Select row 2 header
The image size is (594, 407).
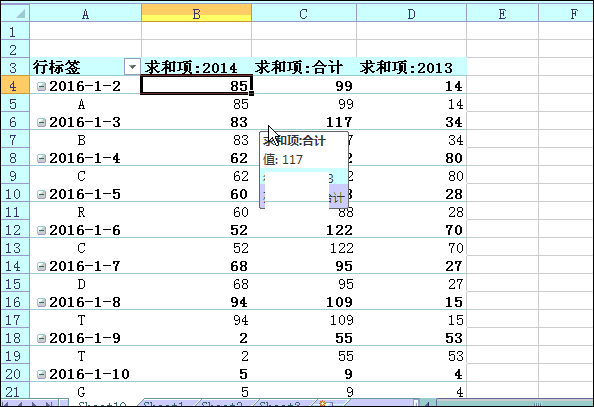coord(15,49)
